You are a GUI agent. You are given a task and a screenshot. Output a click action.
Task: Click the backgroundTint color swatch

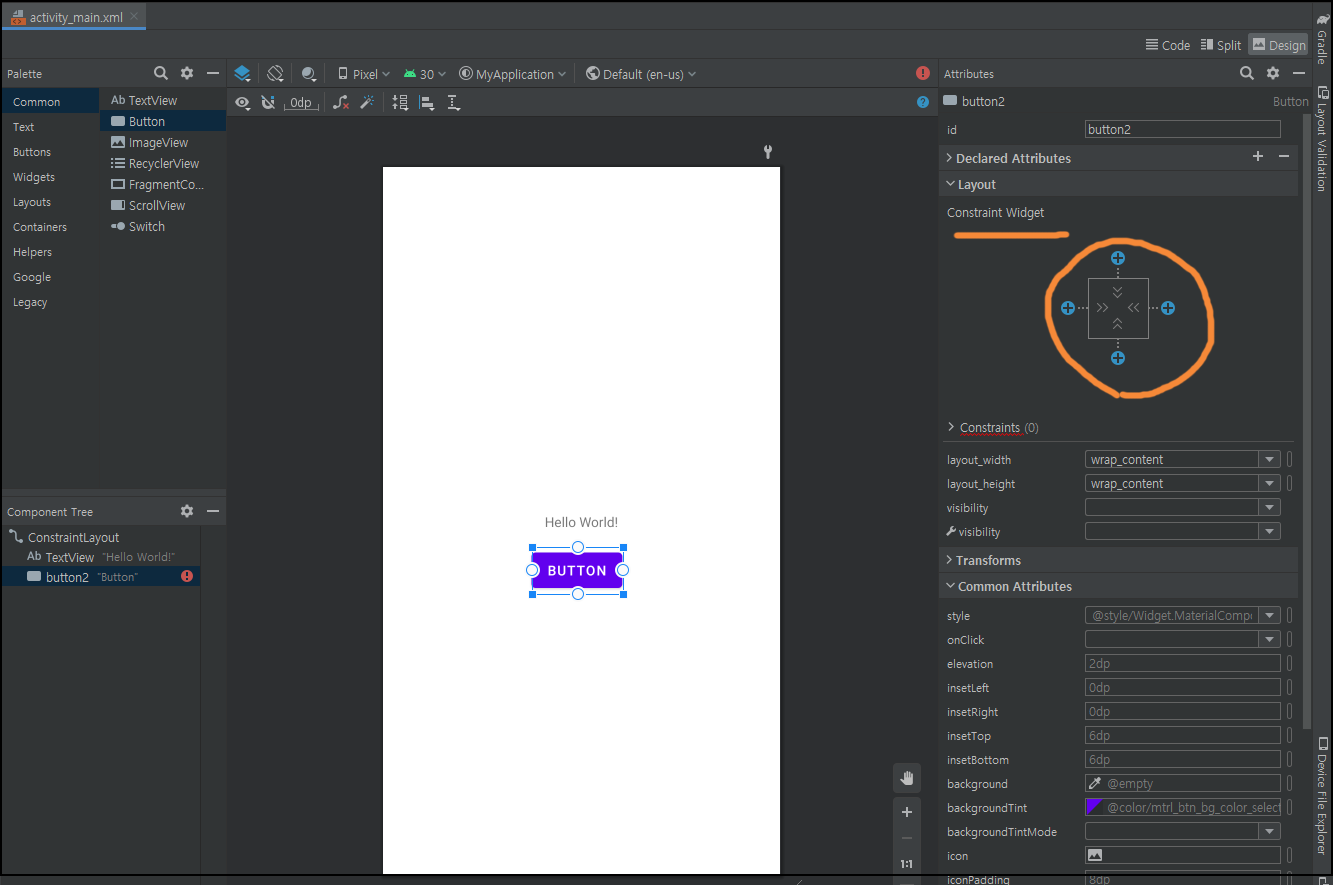[1094, 807]
